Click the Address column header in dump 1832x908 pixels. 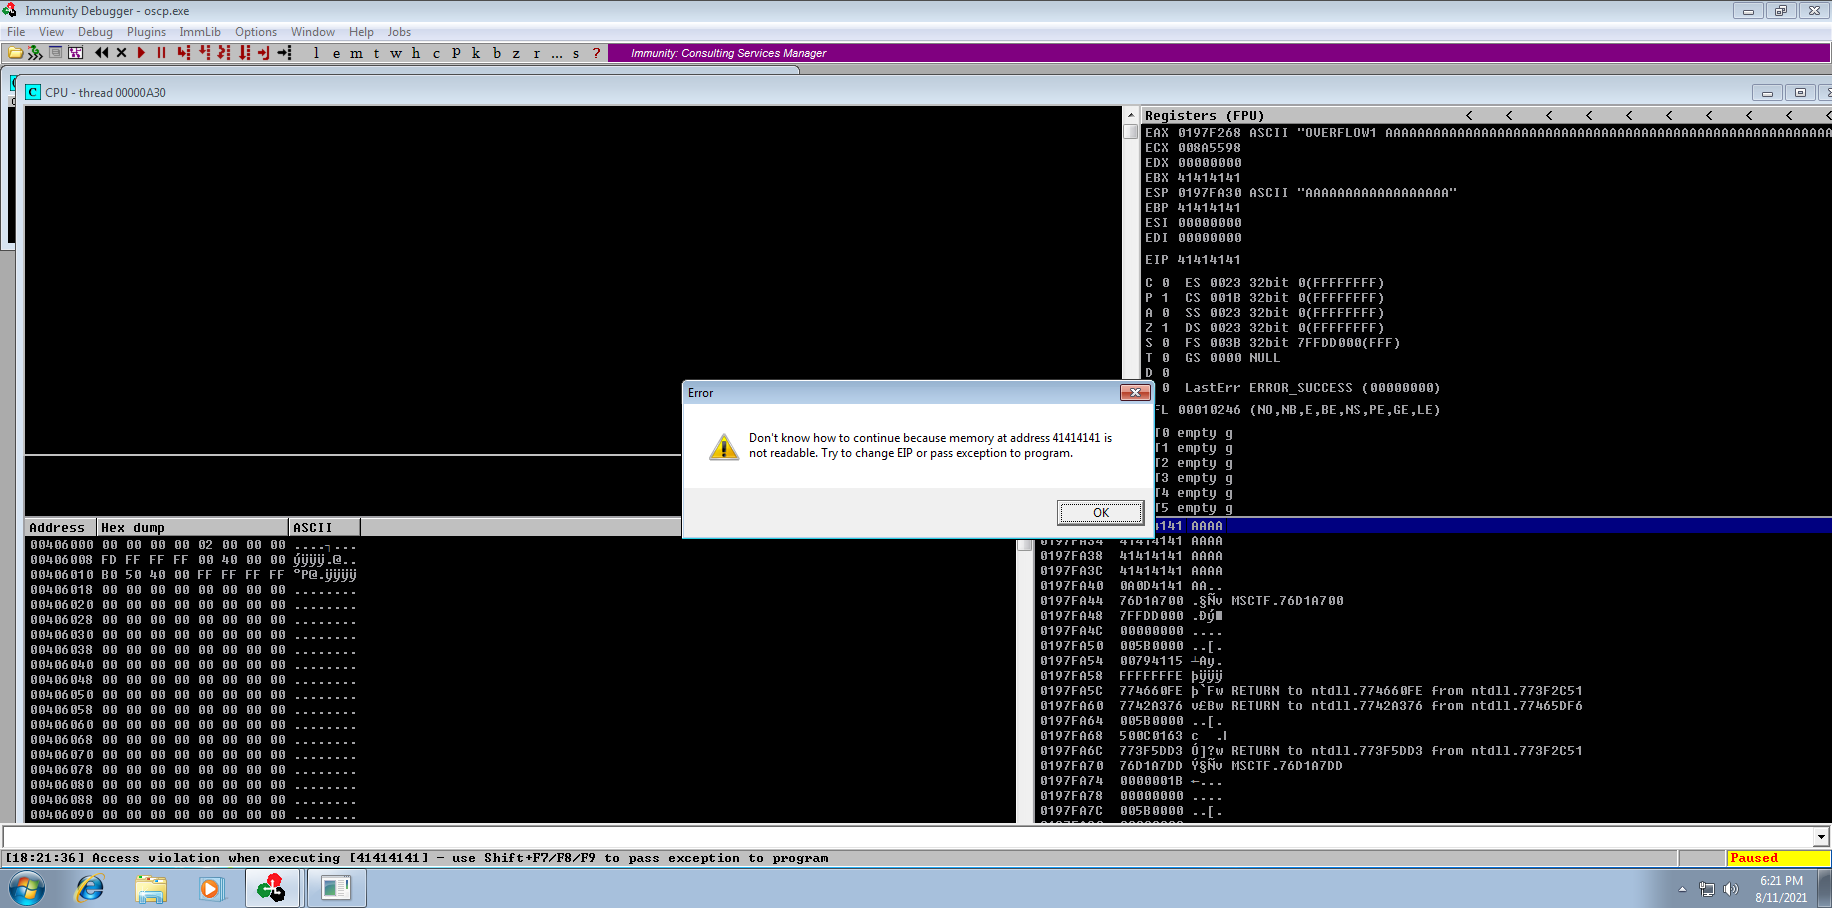point(60,527)
